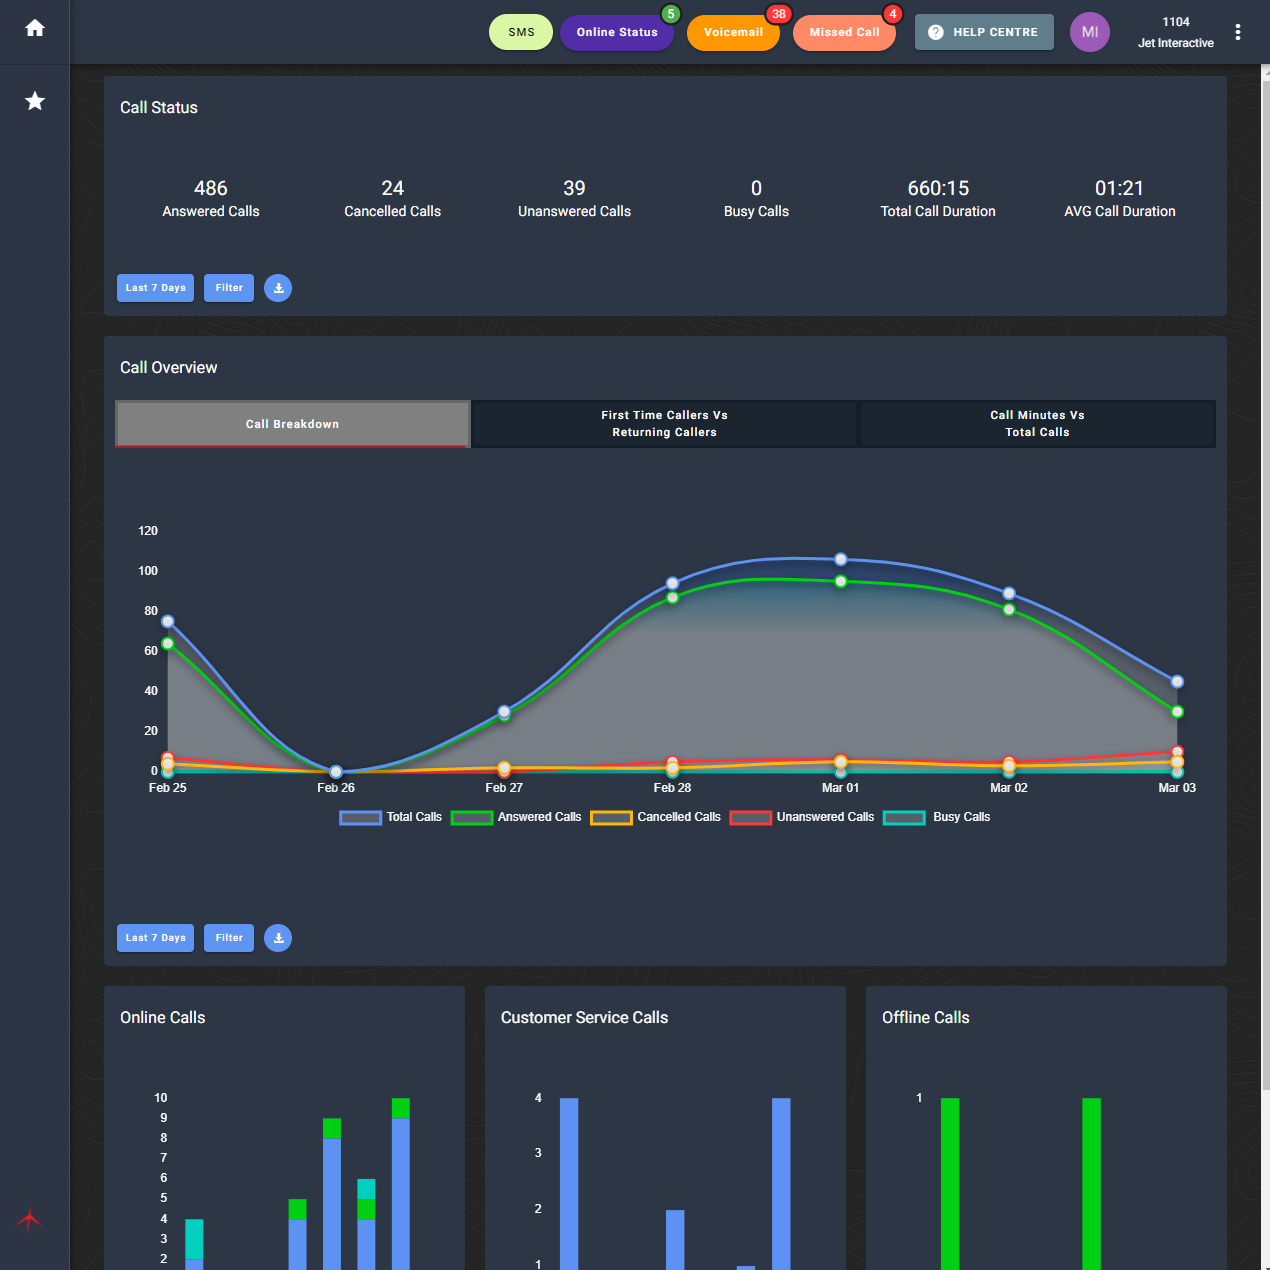Click the MI user avatar
1270x1270 pixels.
coord(1090,32)
